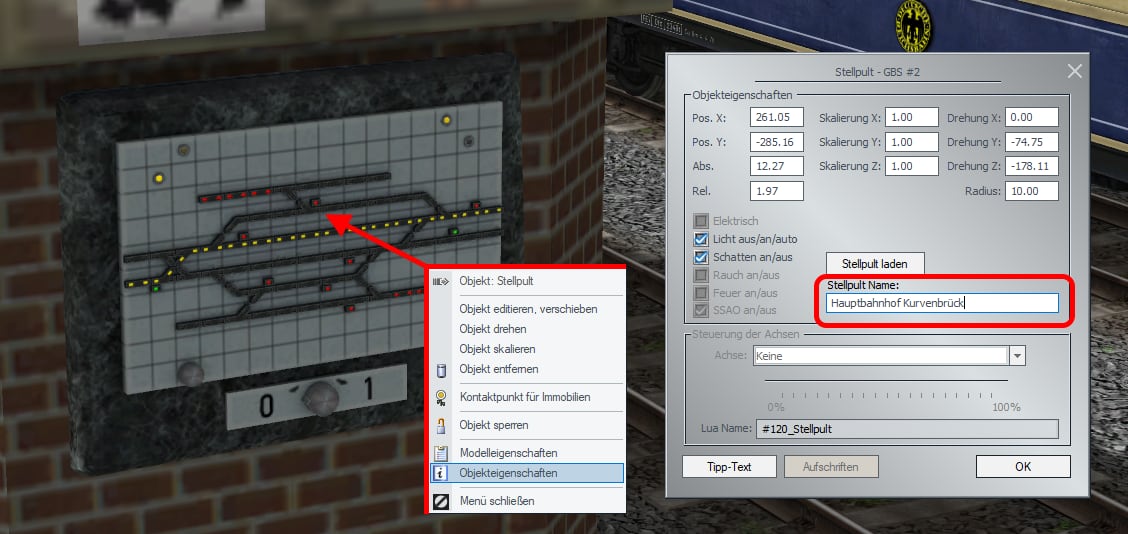Toggle the Rauch an/aus checkbox
The width and height of the screenshot is (1128, 534).
[701, 275]
